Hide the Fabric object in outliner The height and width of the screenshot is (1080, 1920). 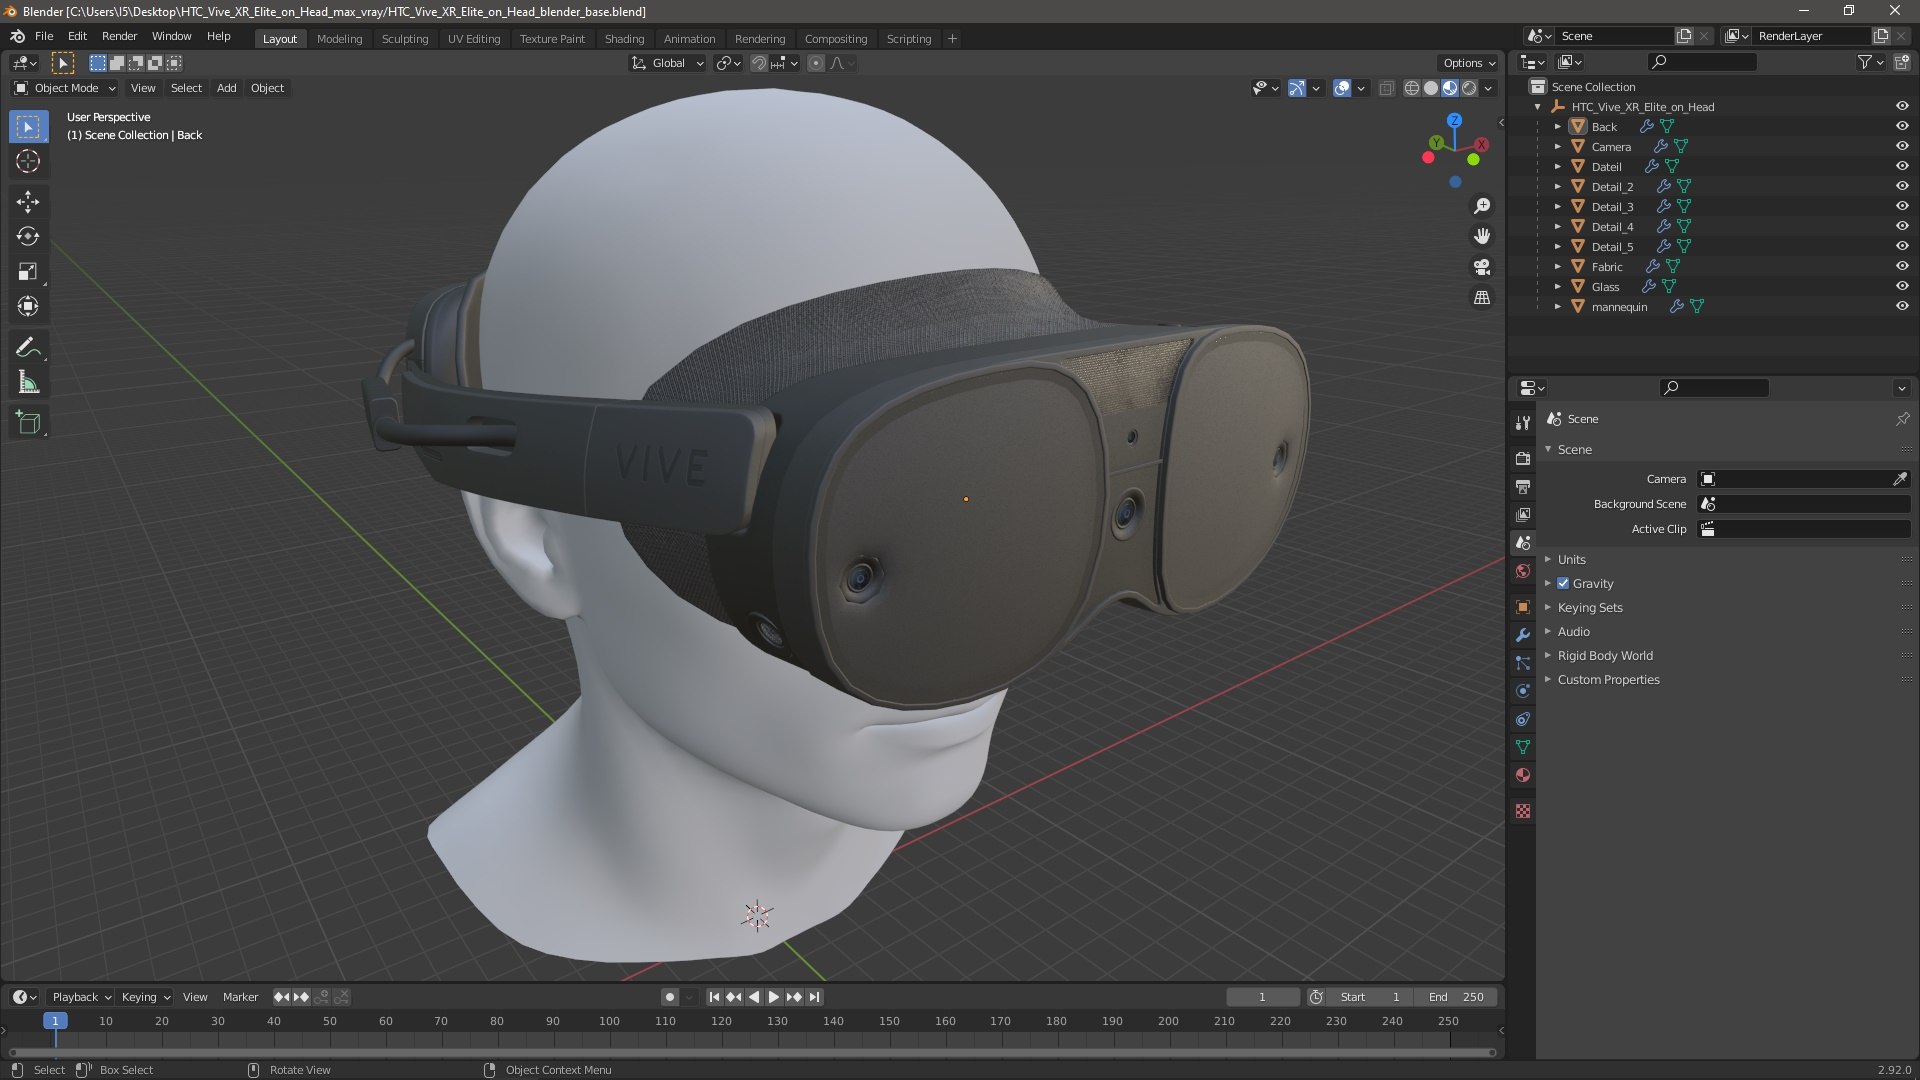click(x=1902, y=266)
